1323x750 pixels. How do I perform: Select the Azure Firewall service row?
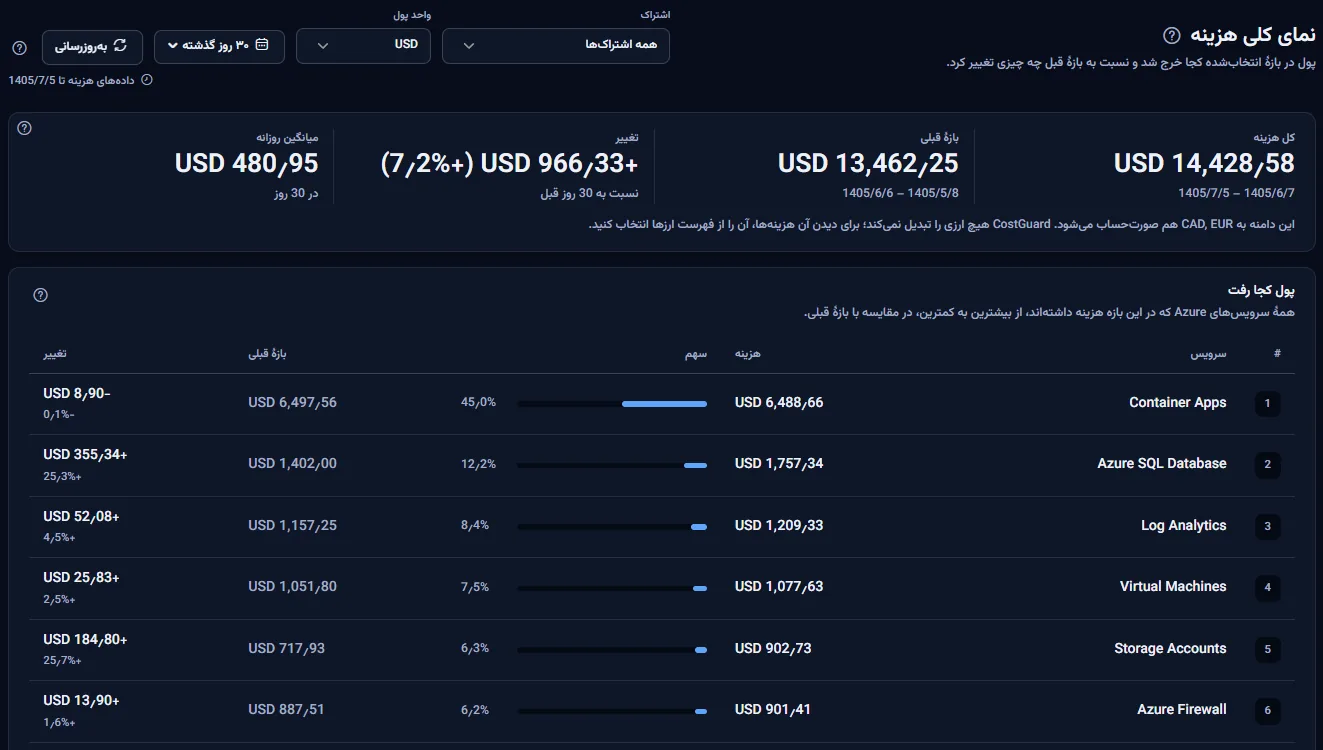click(662, 711)
